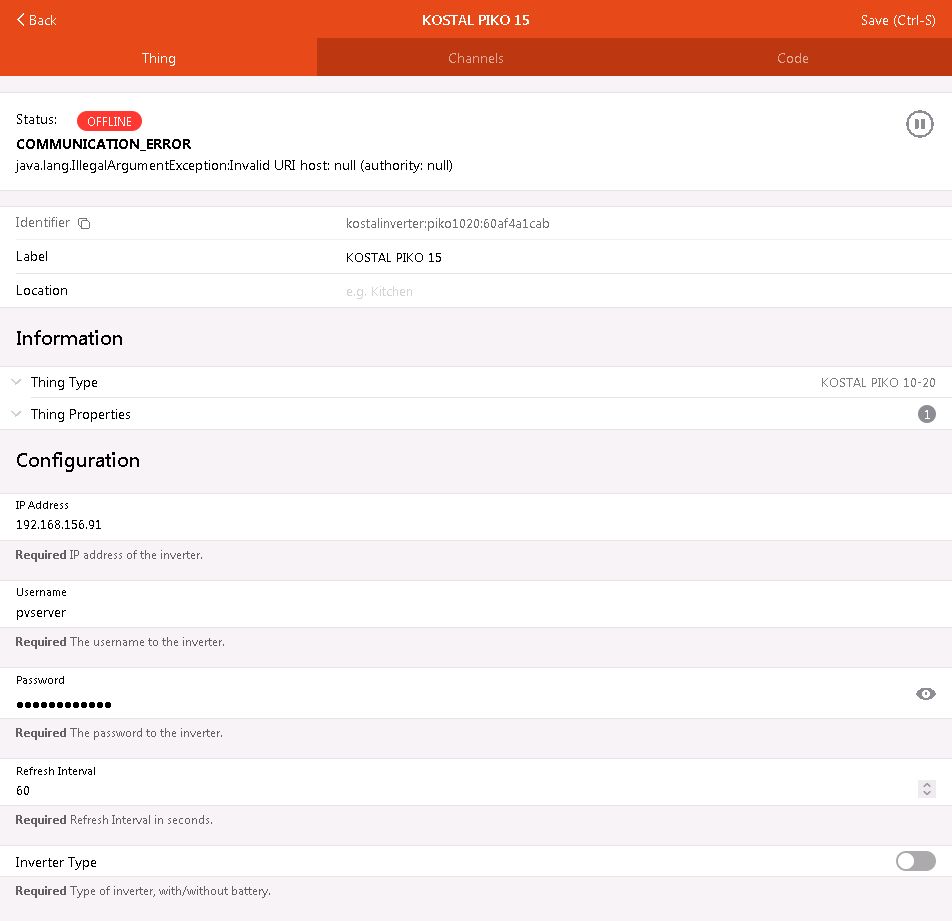952x921 pixels.
Task: Click the OFFLINE status badge
Action: pyautogui.click(x=109, y=121)
